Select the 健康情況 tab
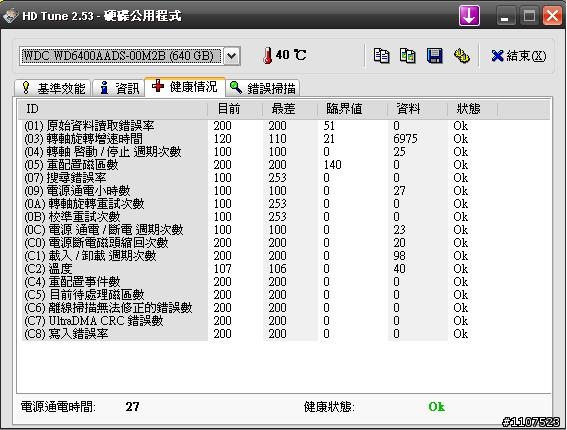567x430 pixels. (x=185, y=87)
